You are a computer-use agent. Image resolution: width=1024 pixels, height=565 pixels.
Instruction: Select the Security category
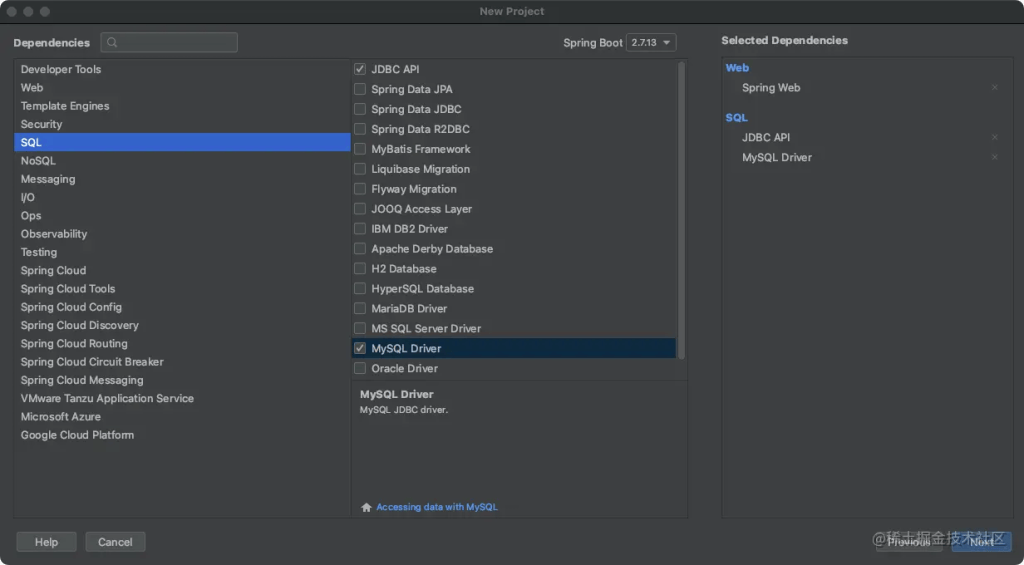[41, 124]
